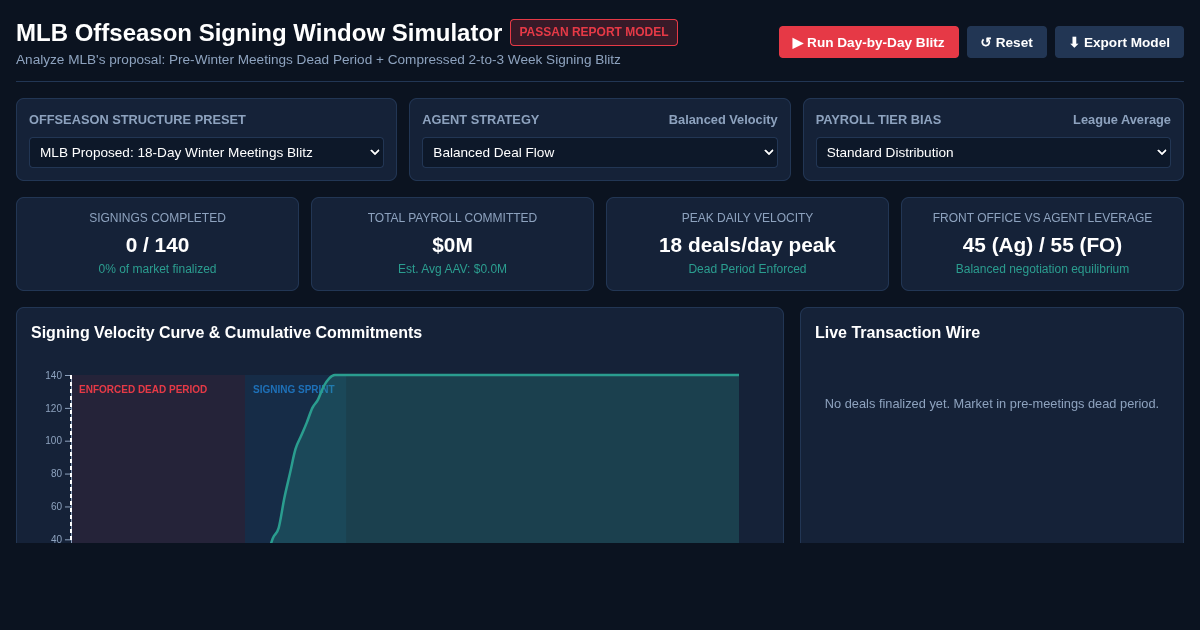
Task: Open Offseason Structure Preset dropdown
Action: click(206, 152)
